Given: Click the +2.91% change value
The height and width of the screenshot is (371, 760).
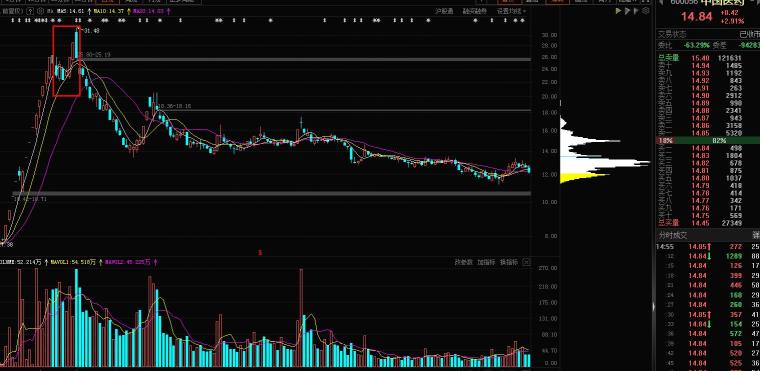Looking at the screenshot, I should pos(732,22).
